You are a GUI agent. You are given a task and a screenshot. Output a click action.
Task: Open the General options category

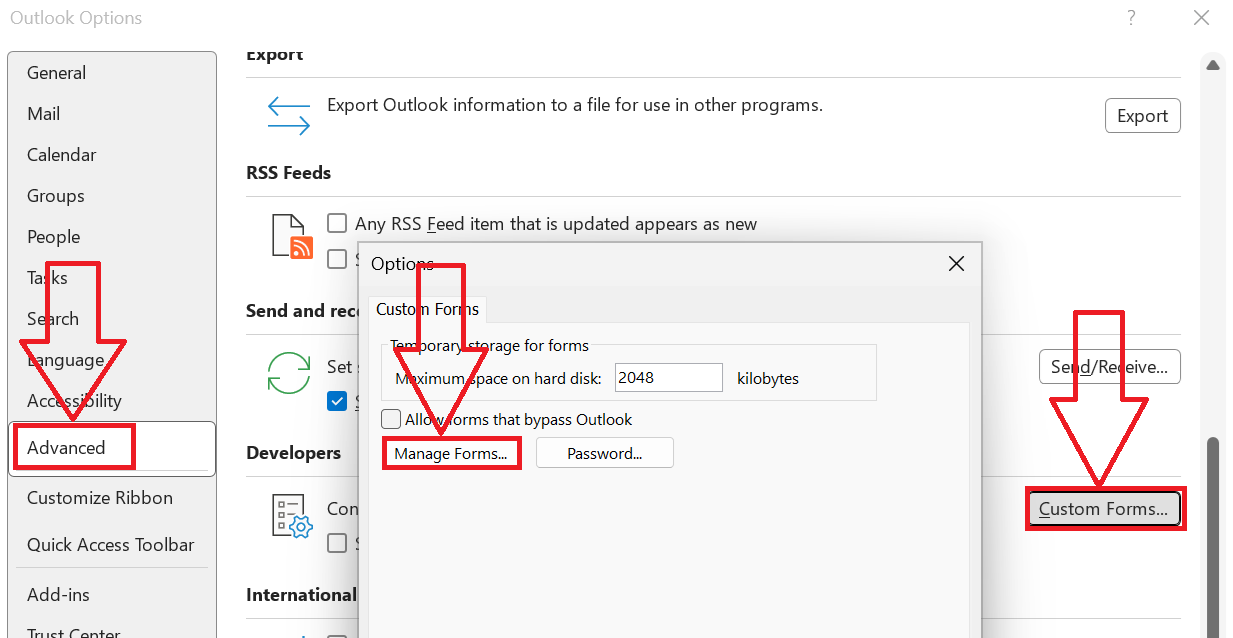pyautogui.click(x=57, y=73)
